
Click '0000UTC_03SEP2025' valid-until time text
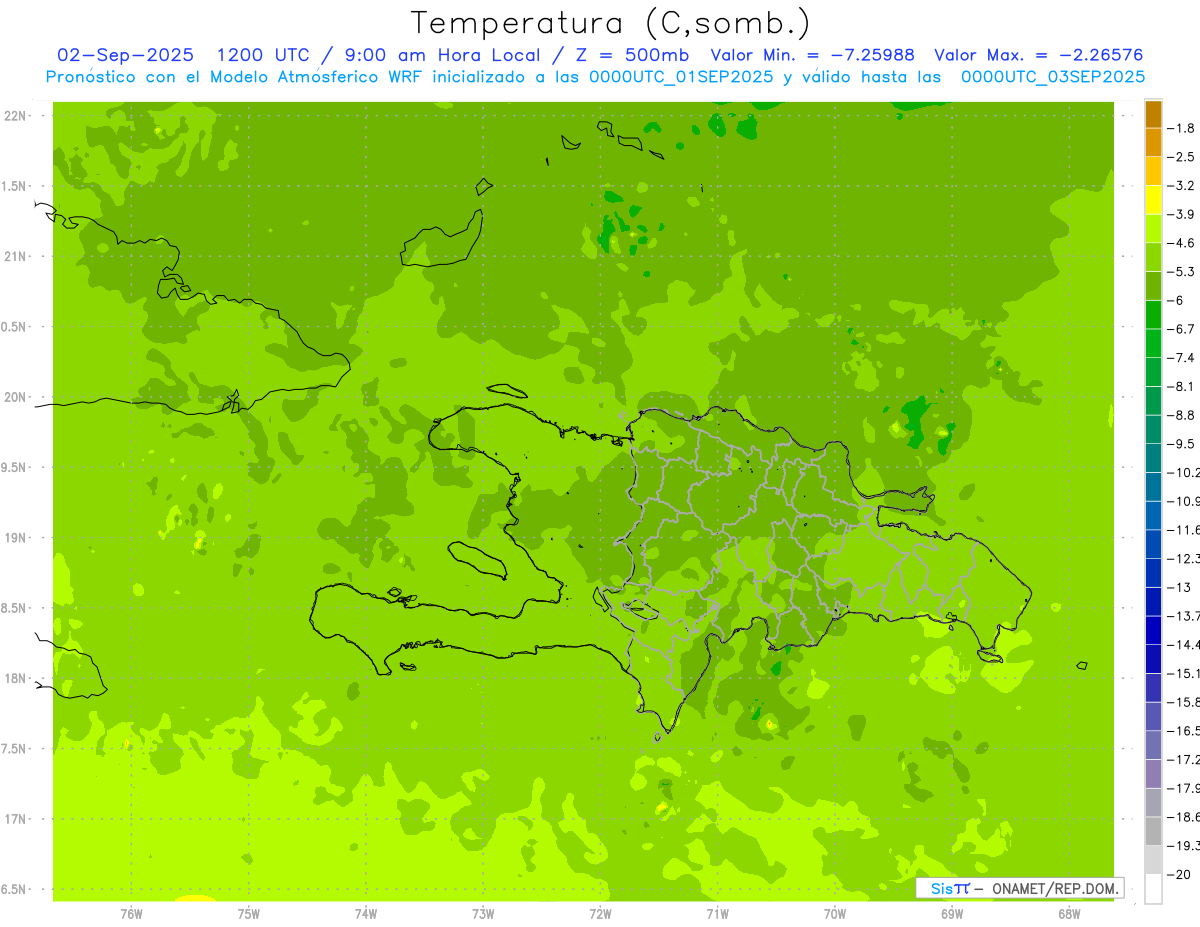[x=1053, y=77]
